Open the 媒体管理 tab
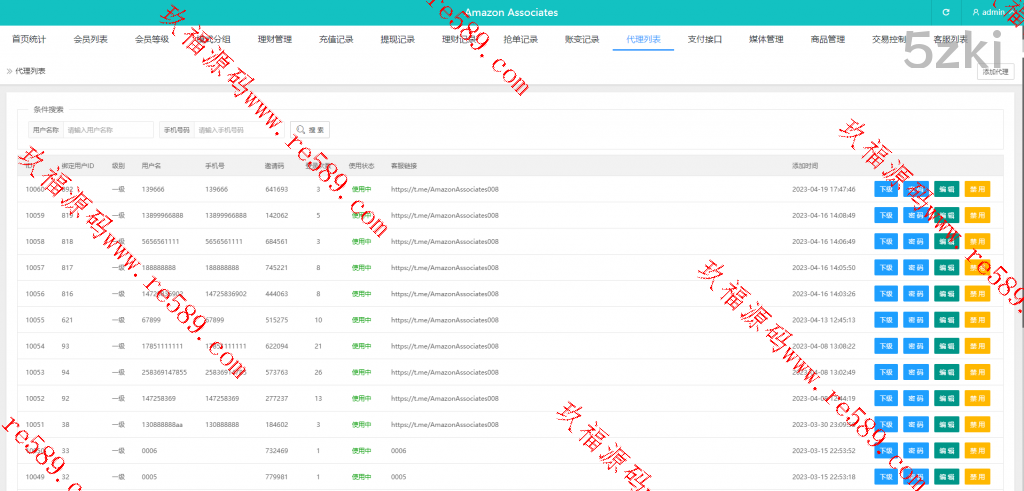The height and width of the screenshot is (491, 1024). (766, 40)
